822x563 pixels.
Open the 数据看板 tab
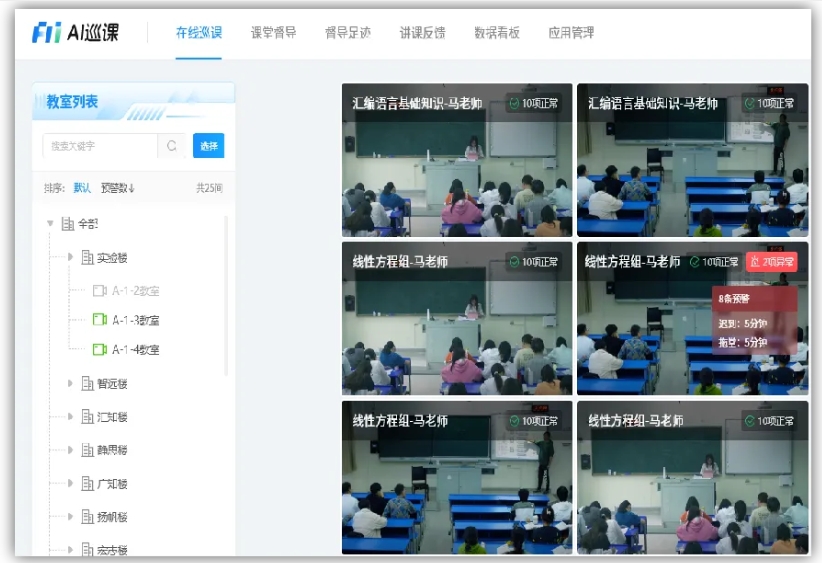pos(496,33)
